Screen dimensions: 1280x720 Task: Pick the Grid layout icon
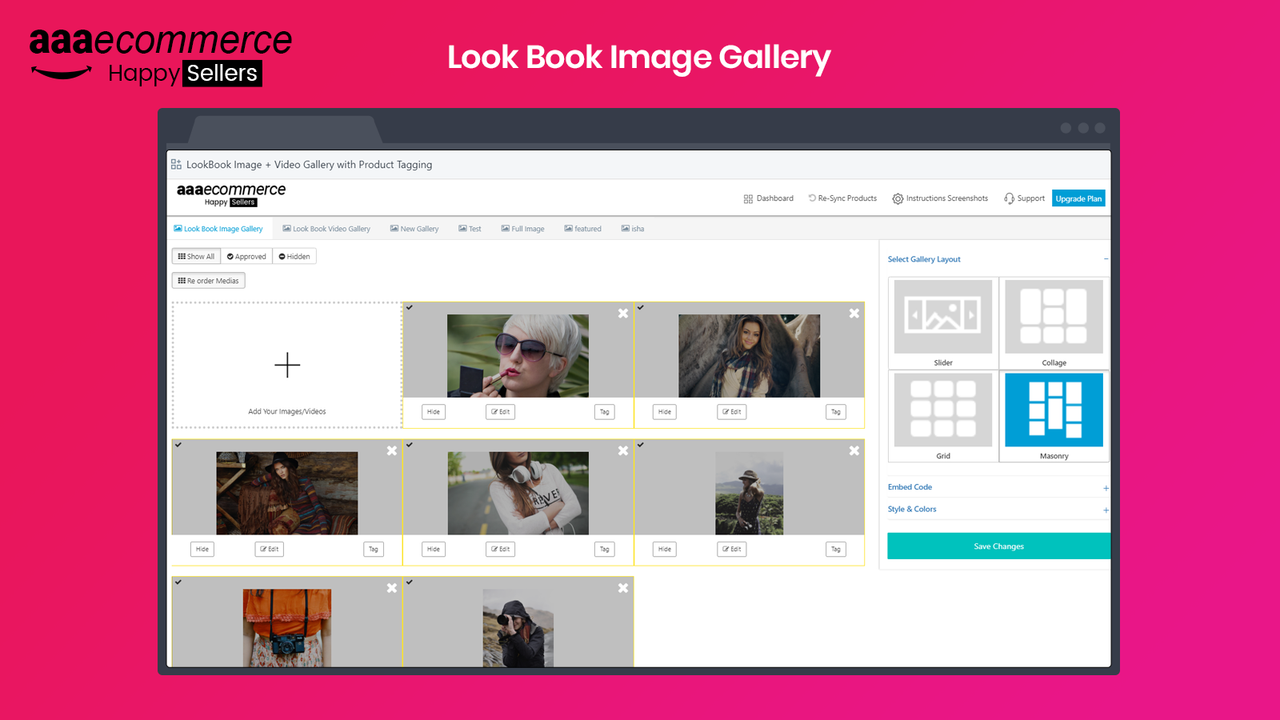click(941, 410)
